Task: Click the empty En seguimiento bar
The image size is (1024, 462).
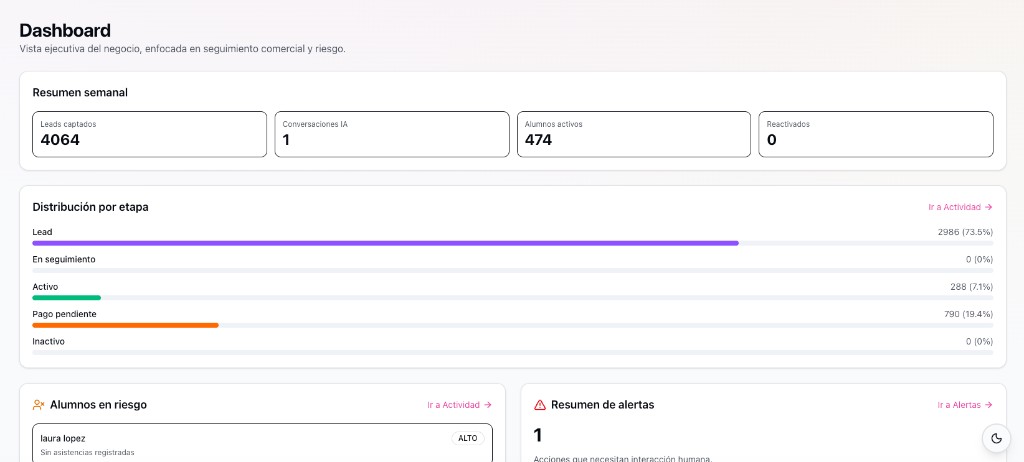Action: (512, 270)
